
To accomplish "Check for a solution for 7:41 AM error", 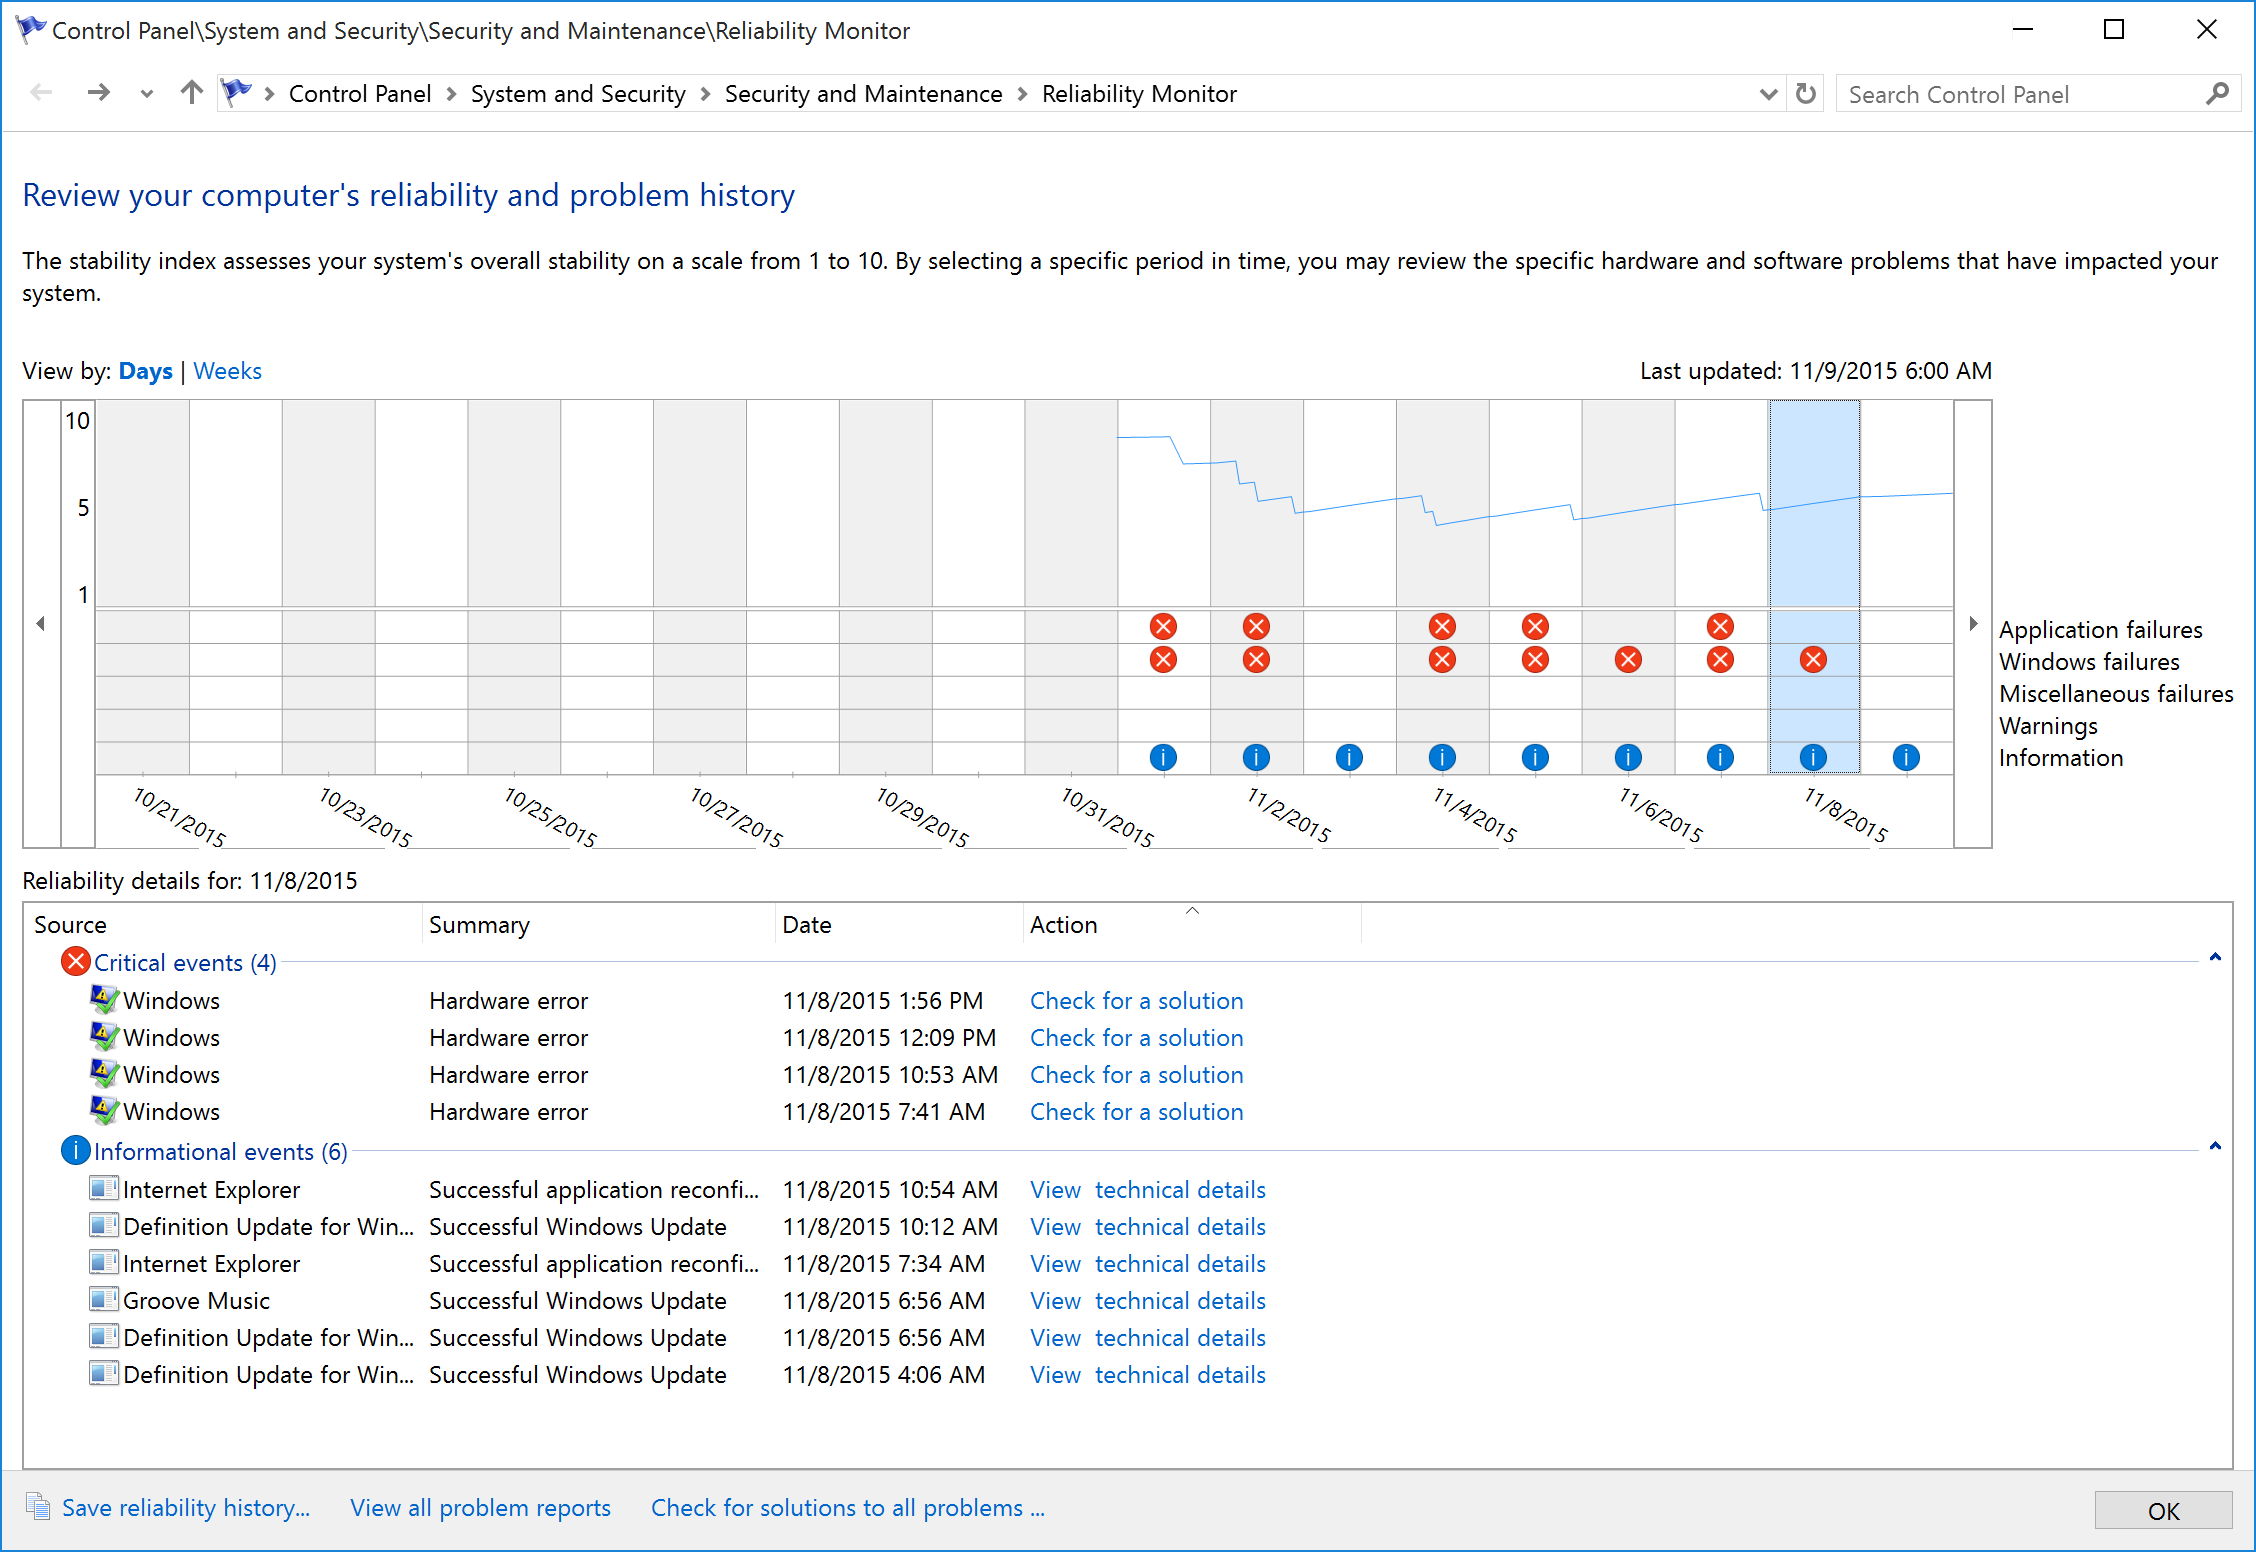I will click(1136, 1112).
